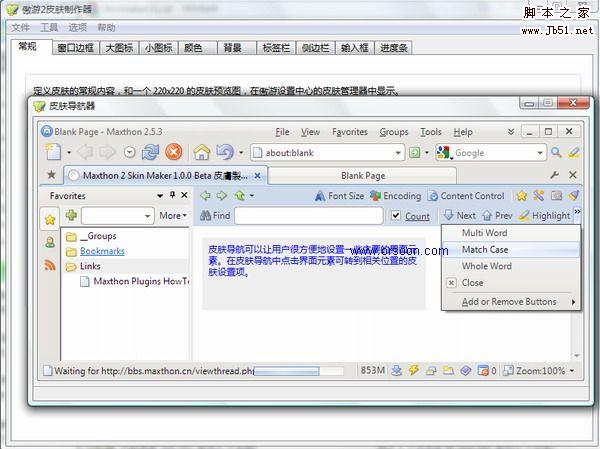Click Content Control toolbar item

pyautogui.click(x=466, y=196)
